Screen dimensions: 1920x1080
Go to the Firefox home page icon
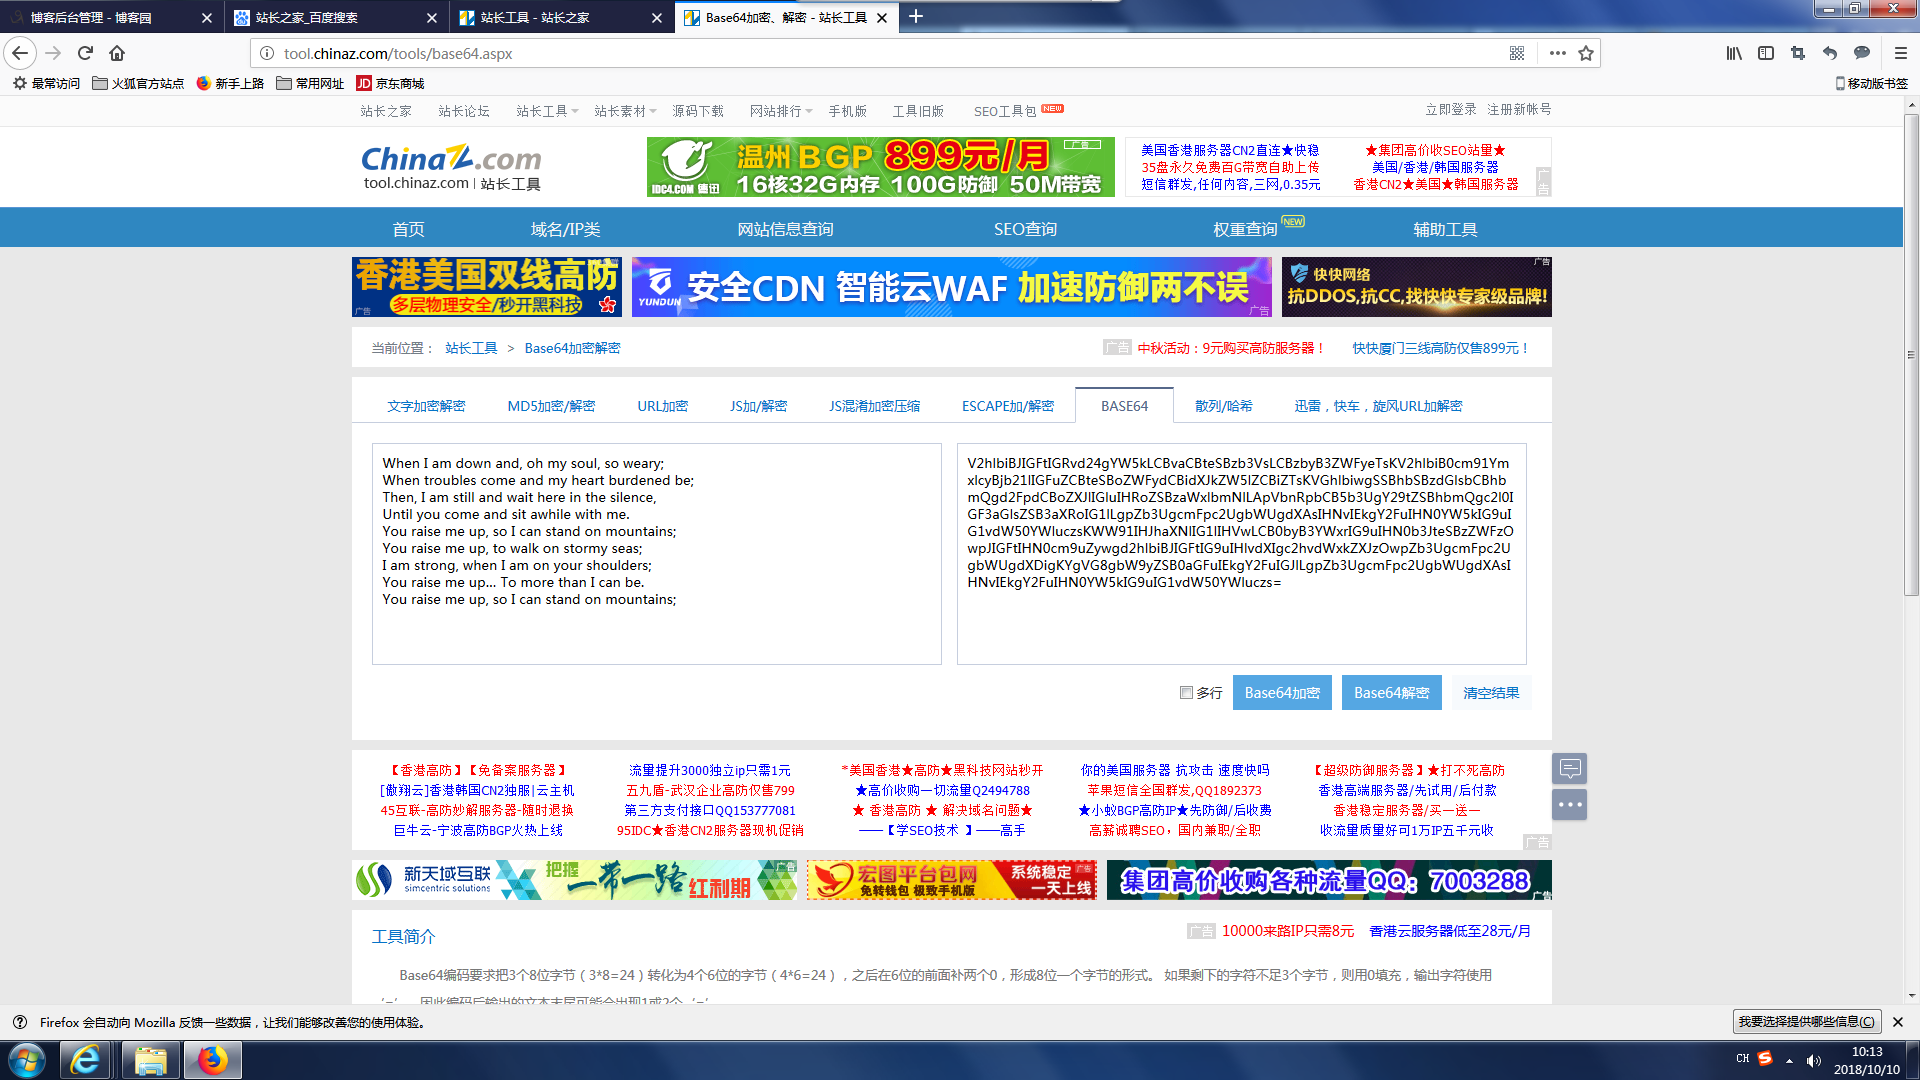117,53
